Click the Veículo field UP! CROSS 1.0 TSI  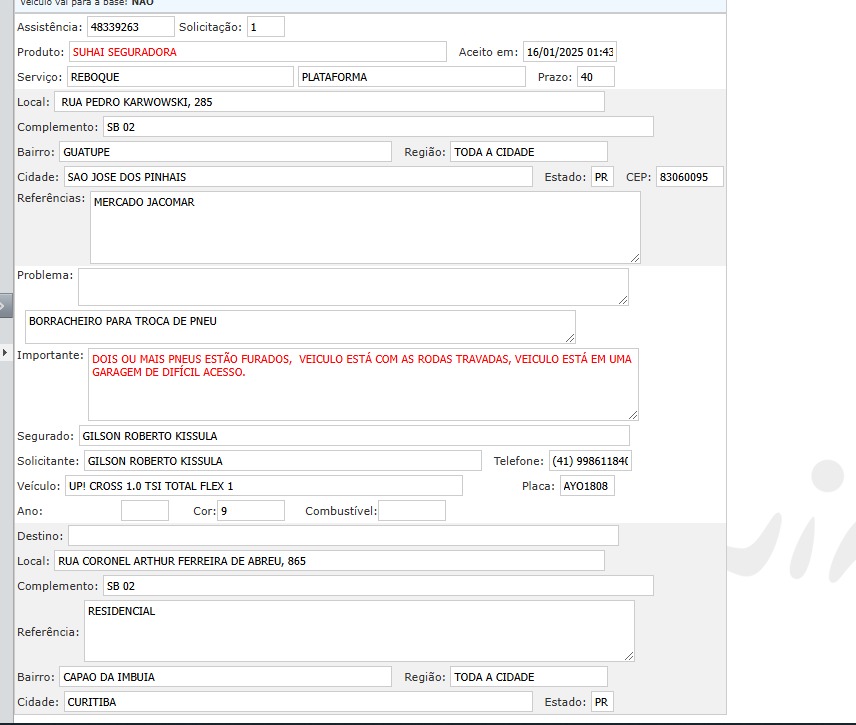point(264,486)
